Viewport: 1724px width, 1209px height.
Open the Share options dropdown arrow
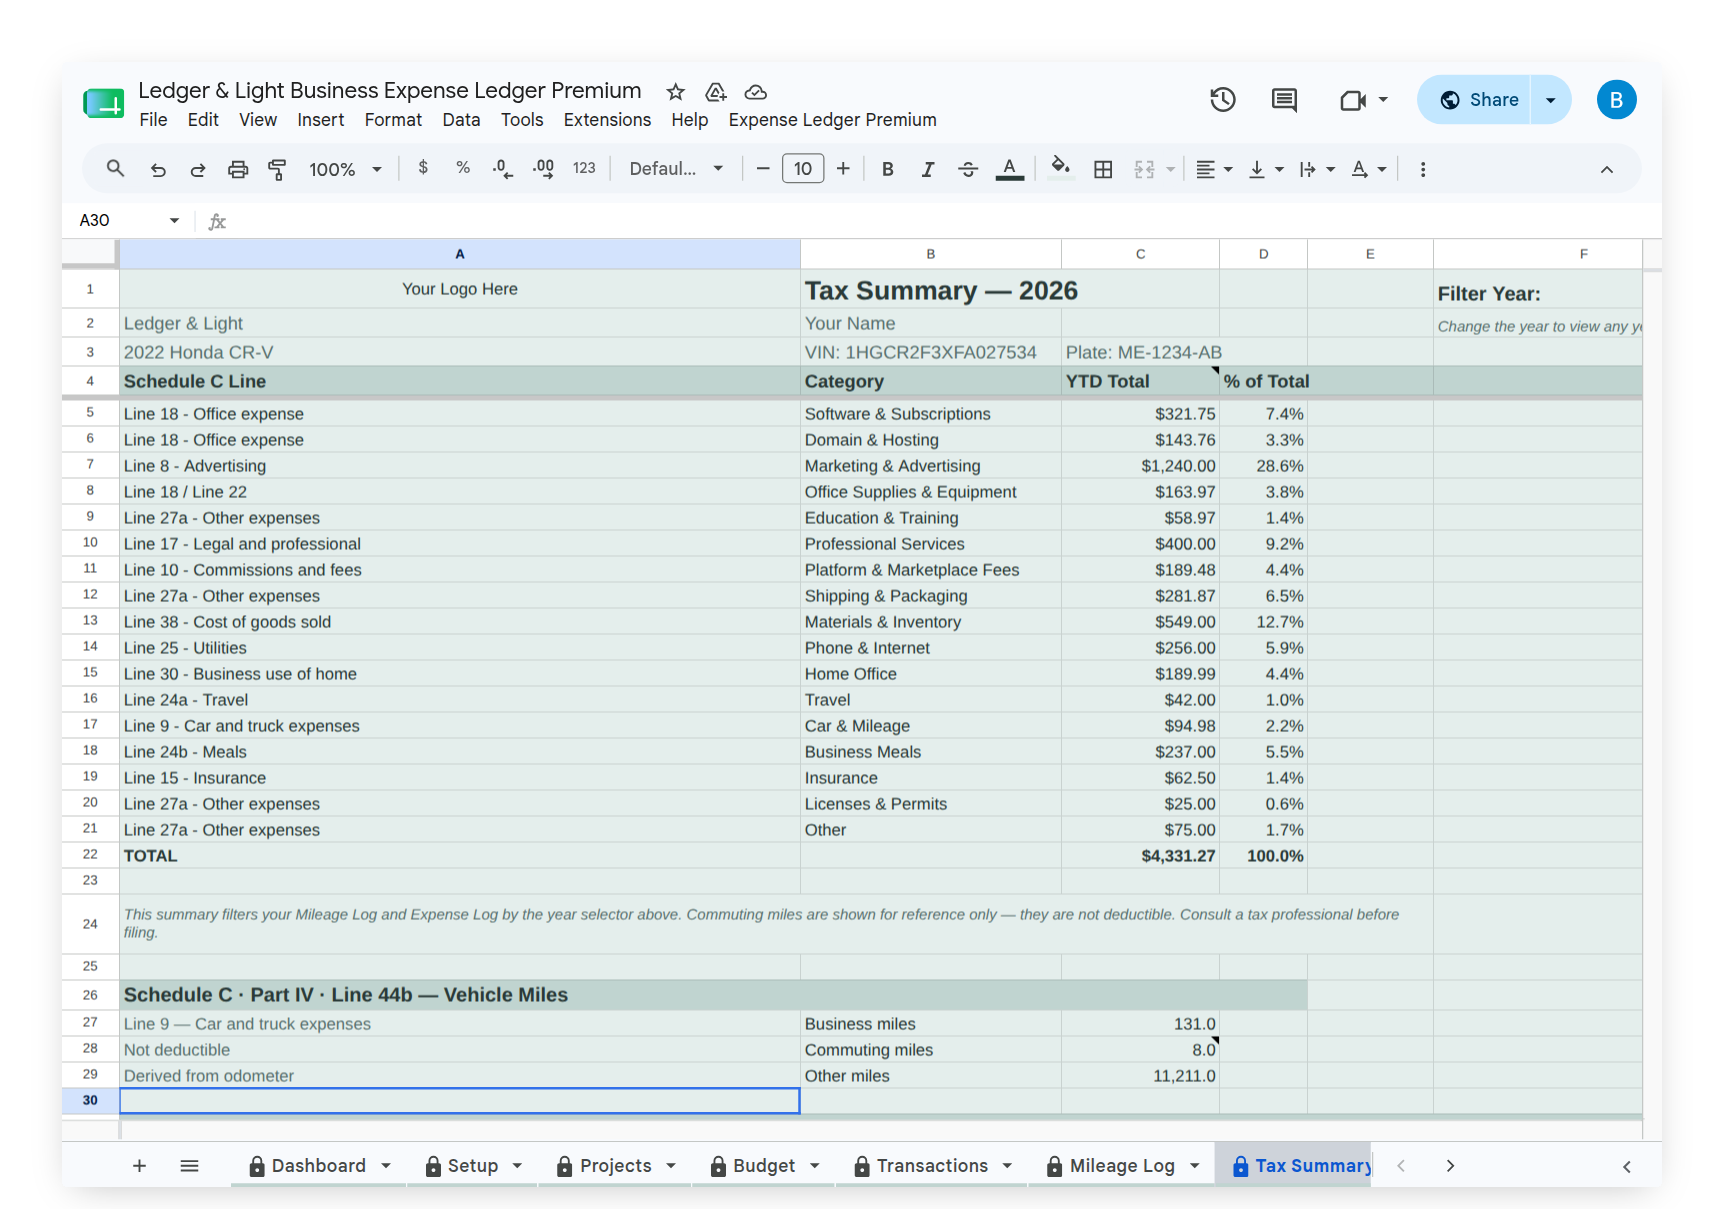(x=1551, y=100)
